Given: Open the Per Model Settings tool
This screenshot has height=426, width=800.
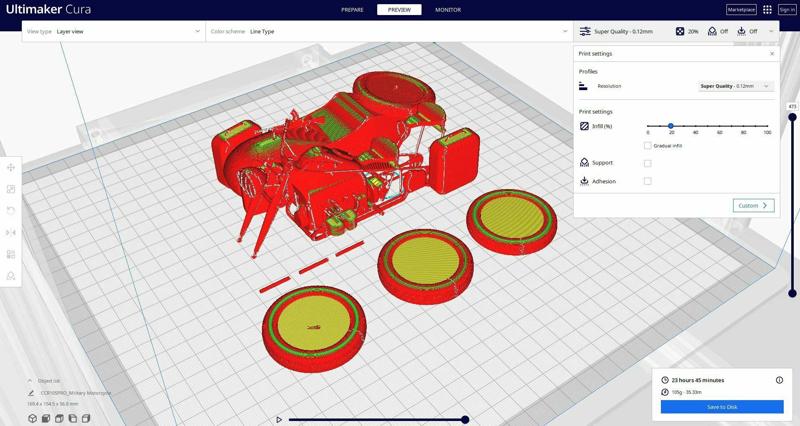Looking at the screenshot, I should (x=11, y=254).
